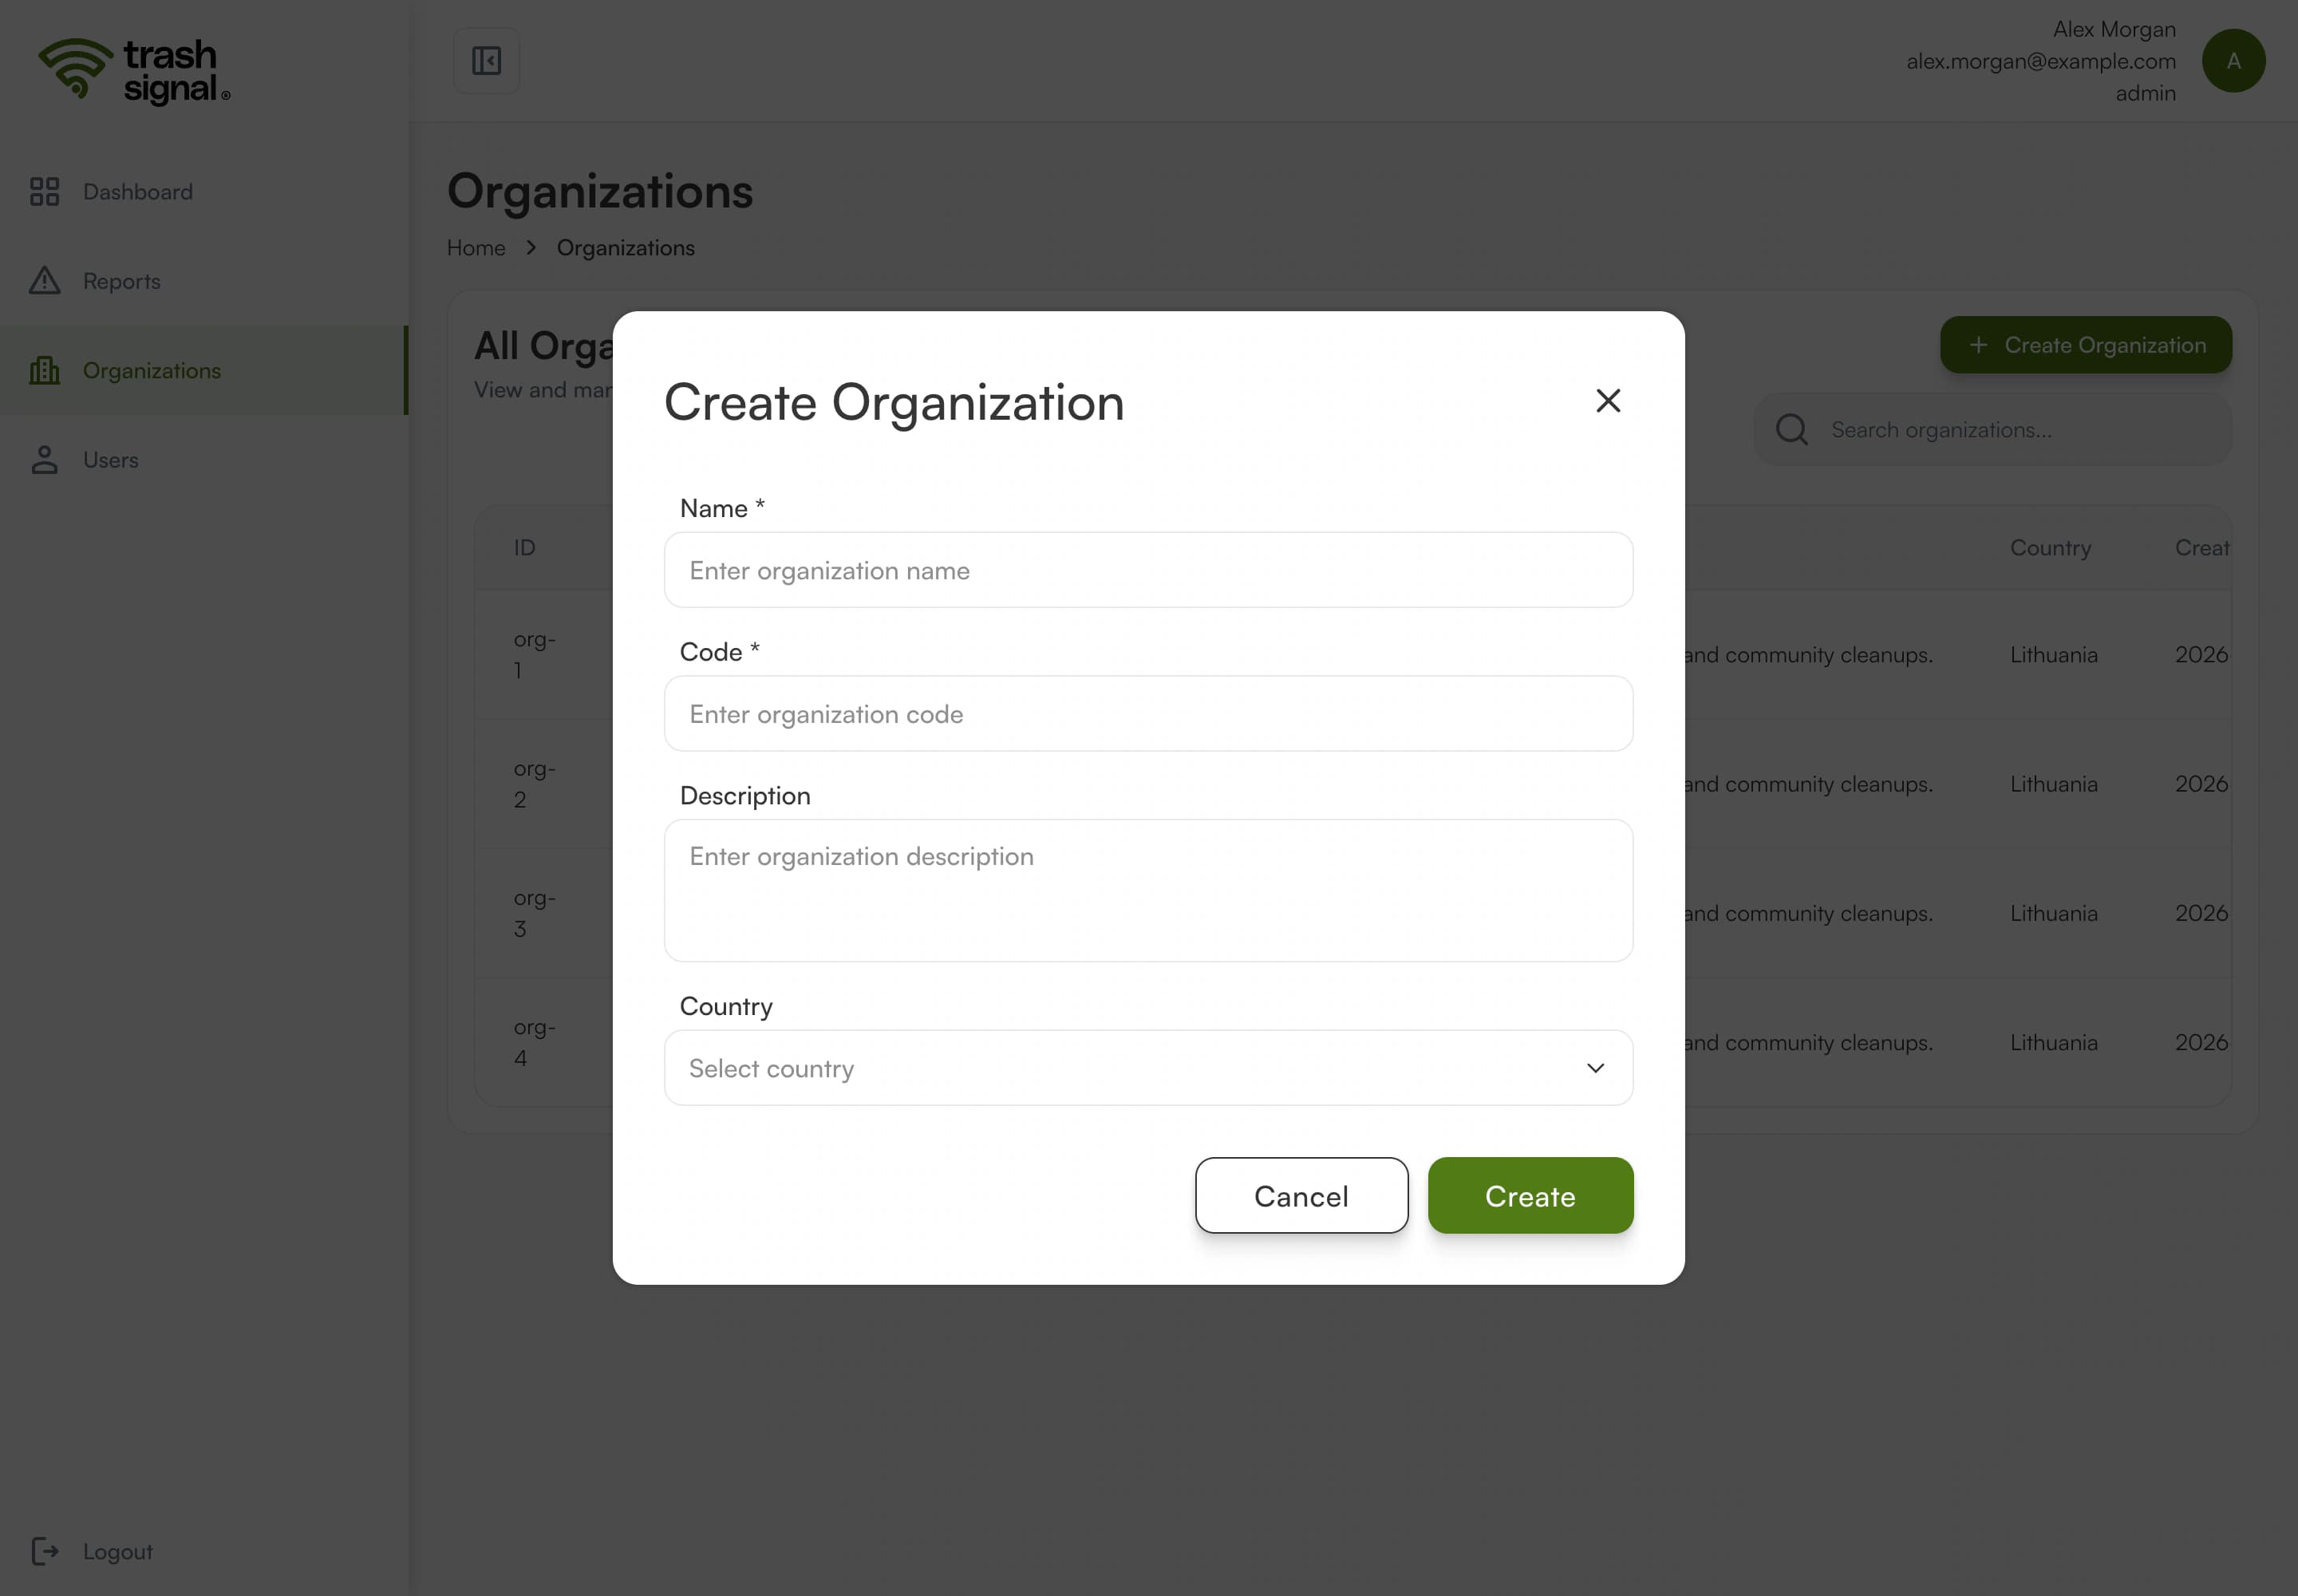The width and height of the screenshot is (2298, 1596).
Task: Click the Organizations building icon
Action: [x=45, y=370]
